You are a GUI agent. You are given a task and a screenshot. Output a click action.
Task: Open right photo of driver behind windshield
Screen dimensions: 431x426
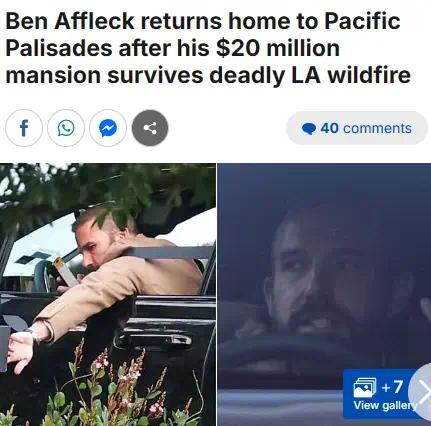coord(324,295)
